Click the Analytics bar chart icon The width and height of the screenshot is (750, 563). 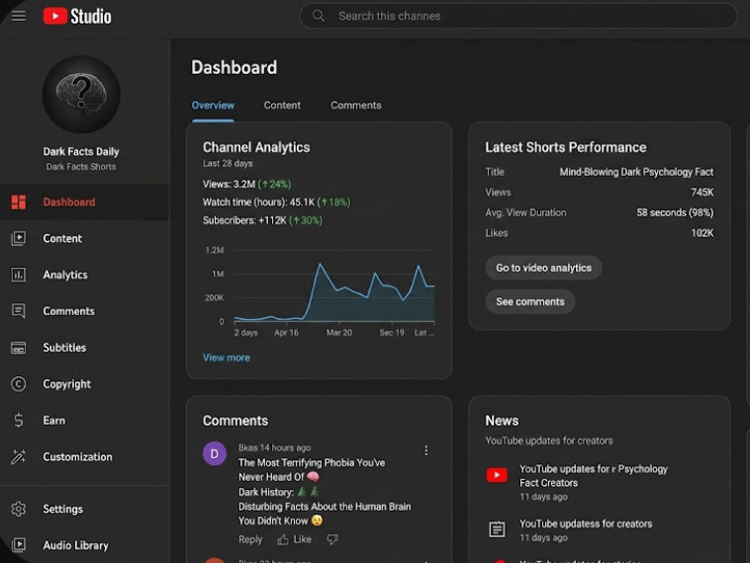click(19, 275)
